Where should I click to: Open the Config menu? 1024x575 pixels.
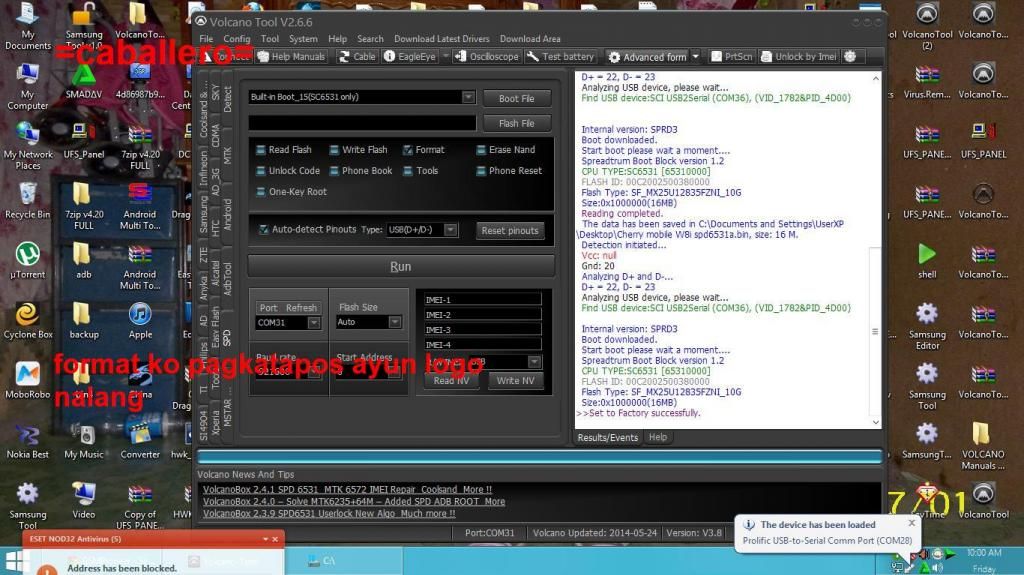point(236,39)
